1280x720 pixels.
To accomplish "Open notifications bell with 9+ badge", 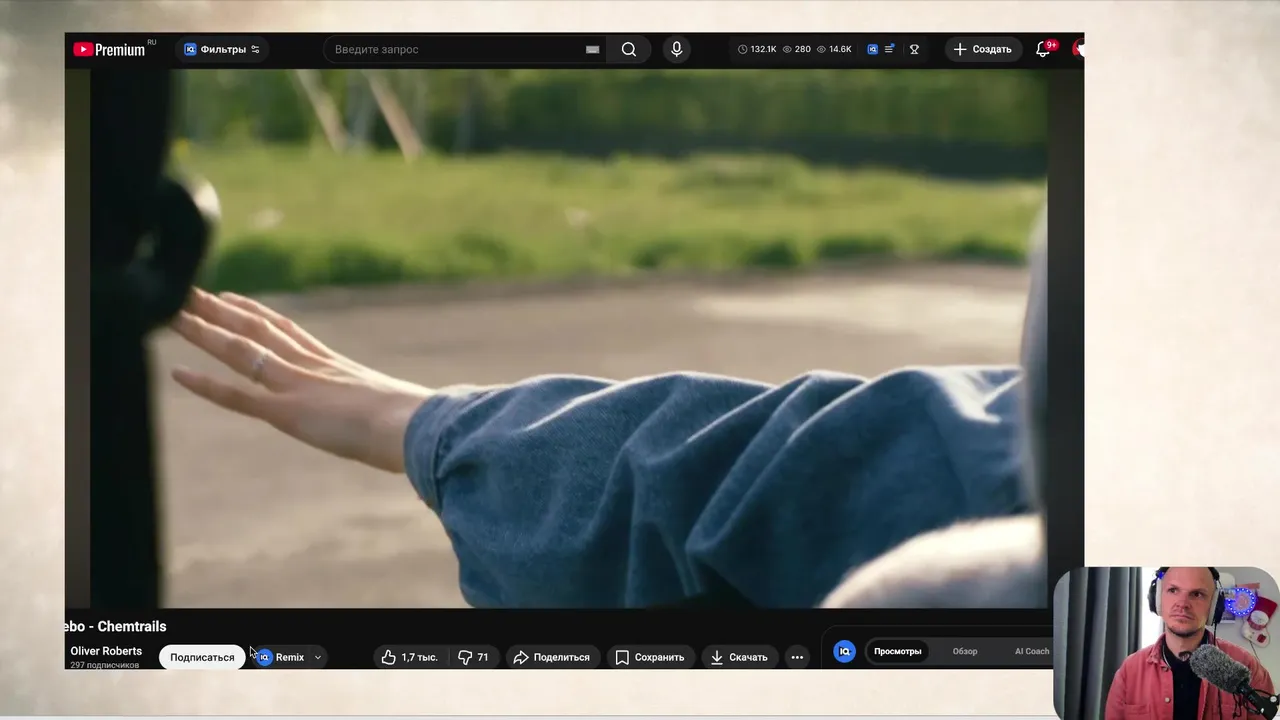I will click(1043, 49).
